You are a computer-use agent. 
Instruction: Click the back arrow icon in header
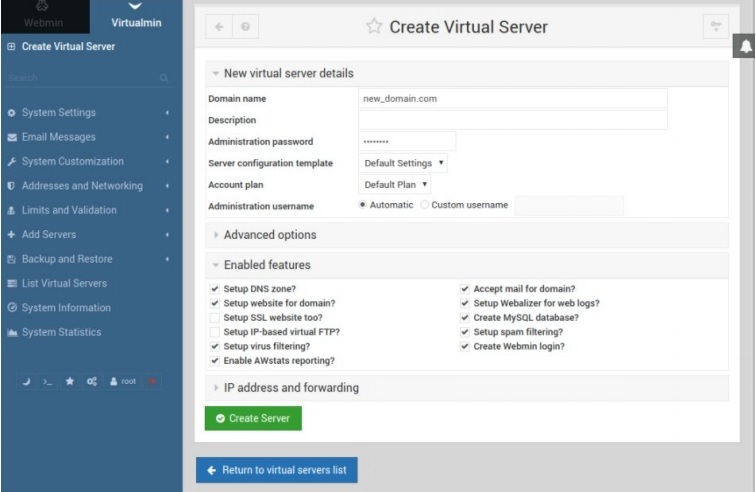pyautogui.click(x=219, y=27)
